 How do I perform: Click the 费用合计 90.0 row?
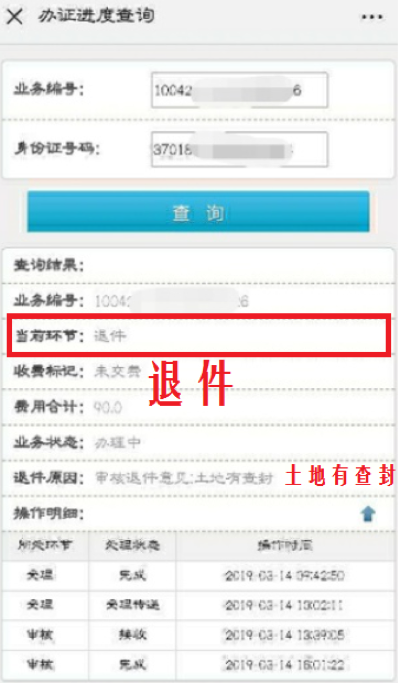[198, 407]
